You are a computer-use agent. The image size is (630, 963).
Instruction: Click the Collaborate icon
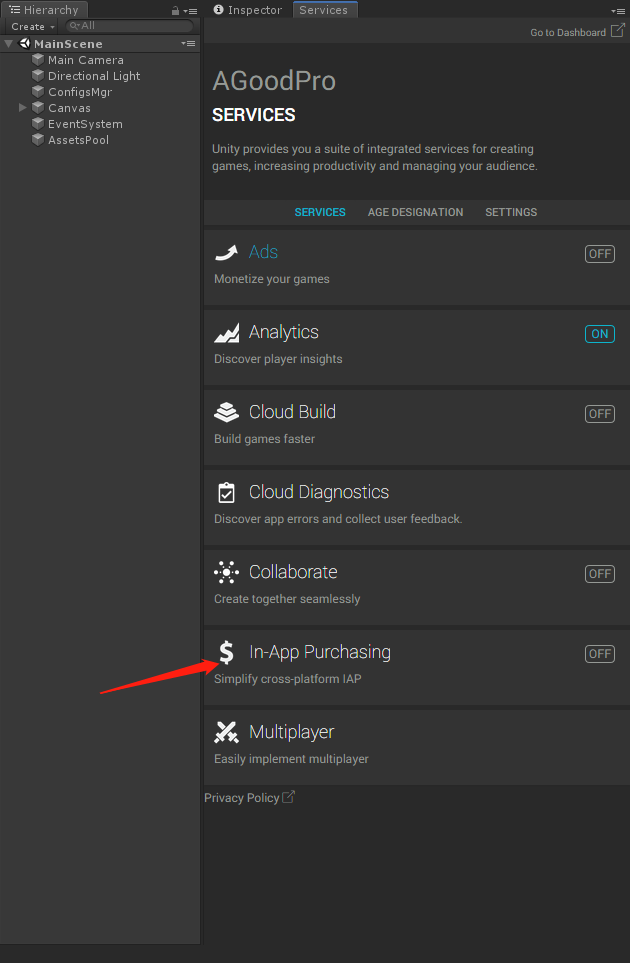[x=226, y=572]
